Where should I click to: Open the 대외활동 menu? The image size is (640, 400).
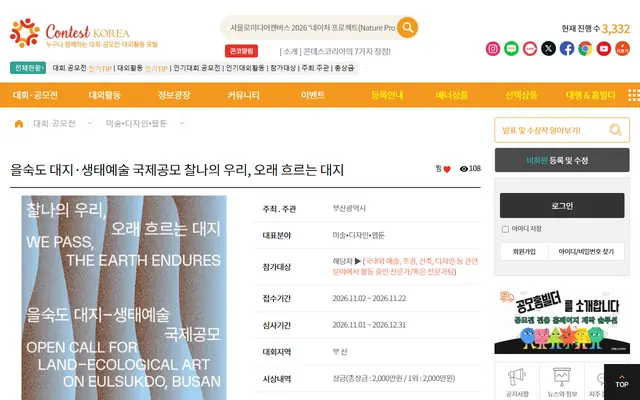pos(104,95)
